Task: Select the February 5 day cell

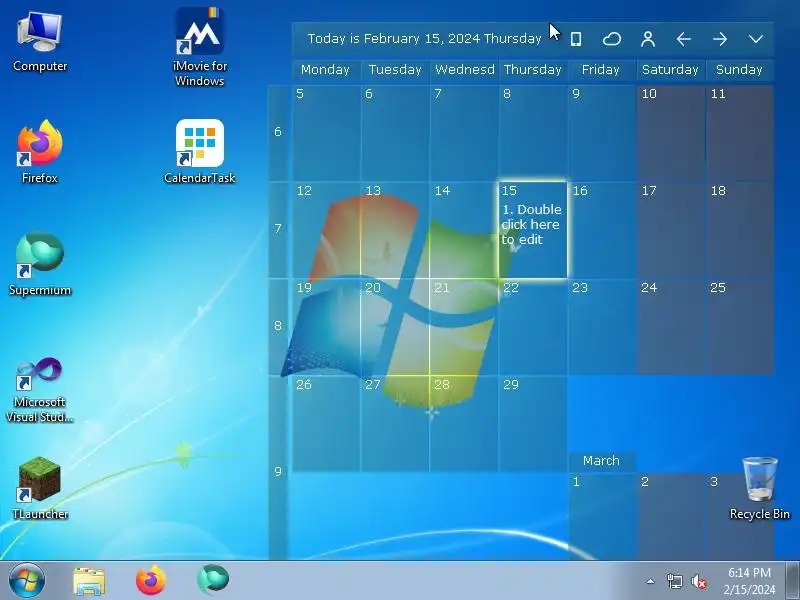Action: point(326,133)
